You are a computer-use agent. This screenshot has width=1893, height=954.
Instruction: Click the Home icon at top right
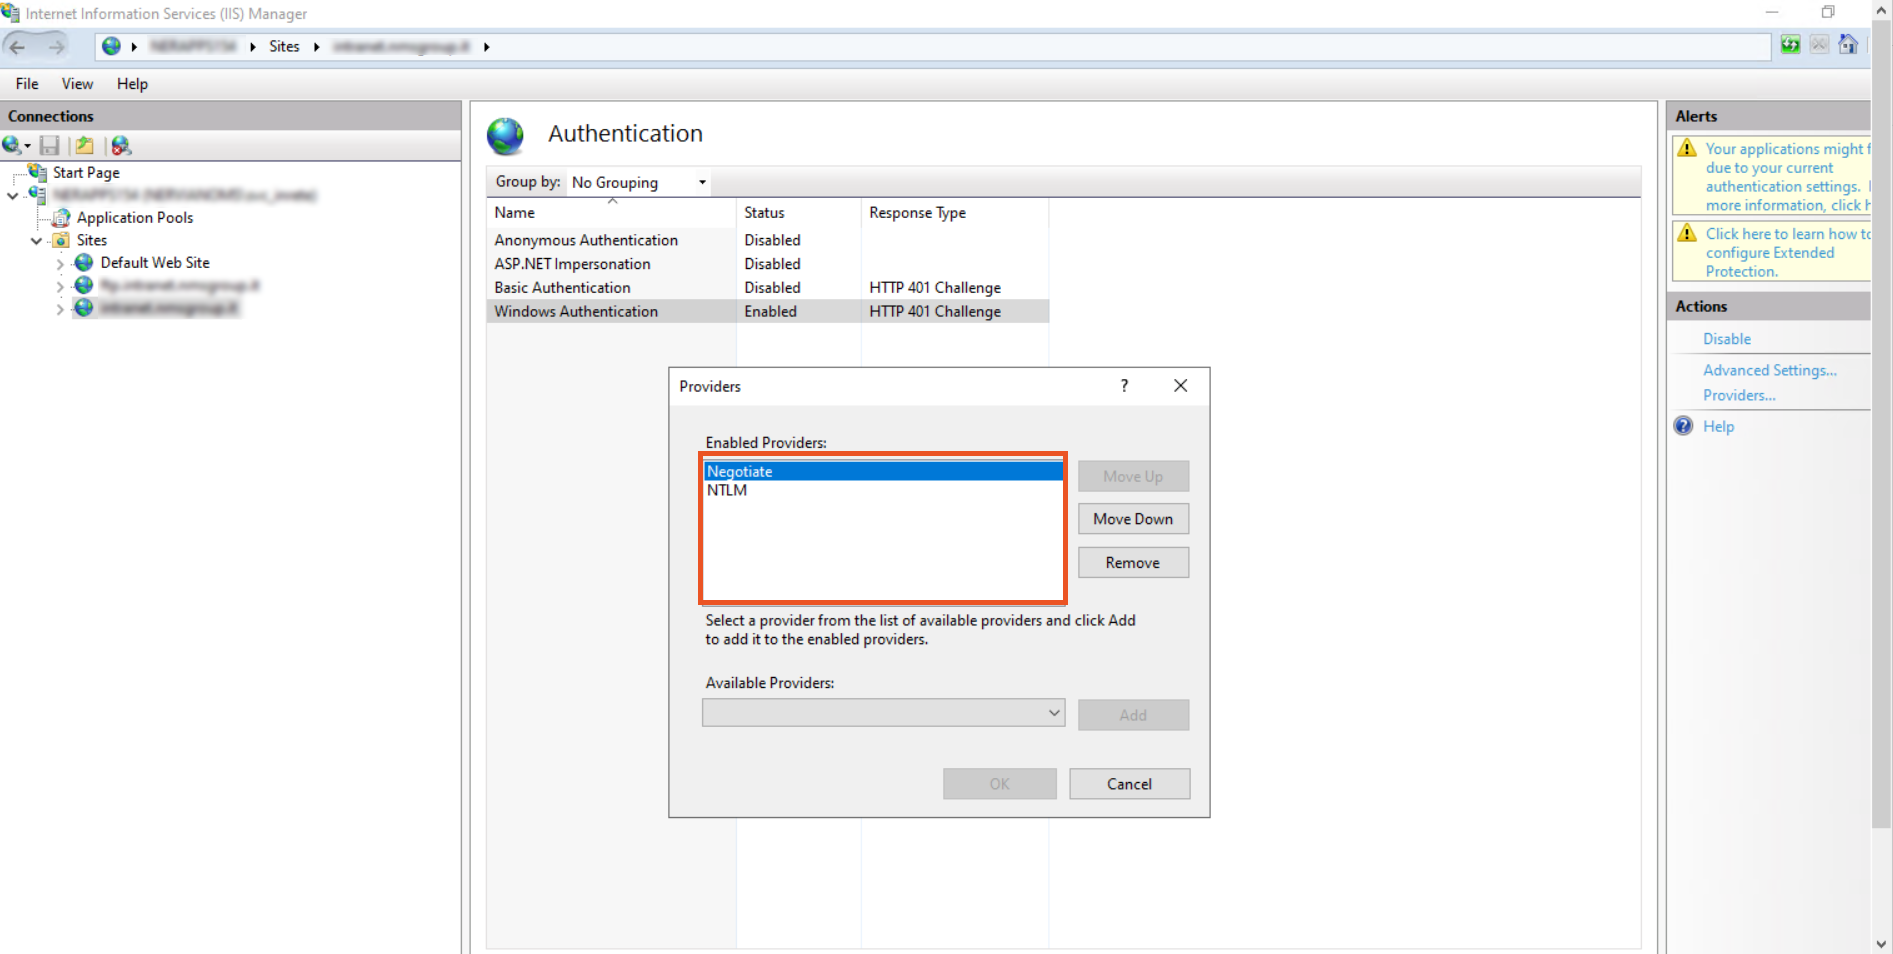point(1848,45)
